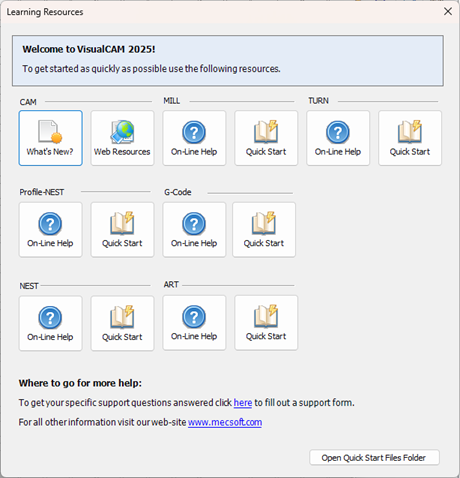Open What's New in CAM section
Image resolution: width=460 pixels, height=478 pixels.
(x=51, y=138)
